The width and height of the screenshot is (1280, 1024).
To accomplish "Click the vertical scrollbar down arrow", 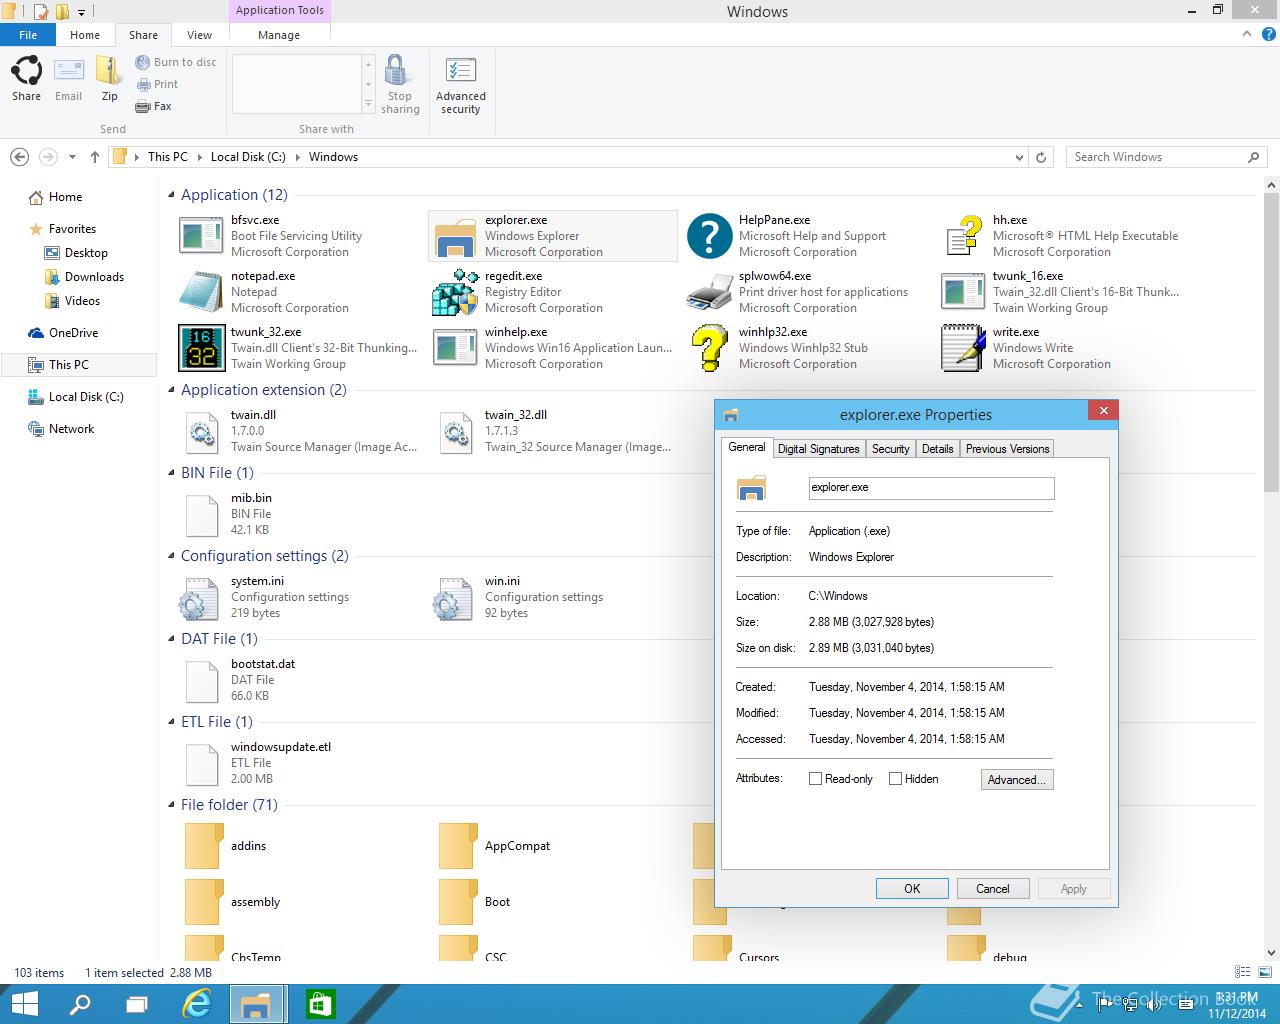I will tap(1272, 952).
